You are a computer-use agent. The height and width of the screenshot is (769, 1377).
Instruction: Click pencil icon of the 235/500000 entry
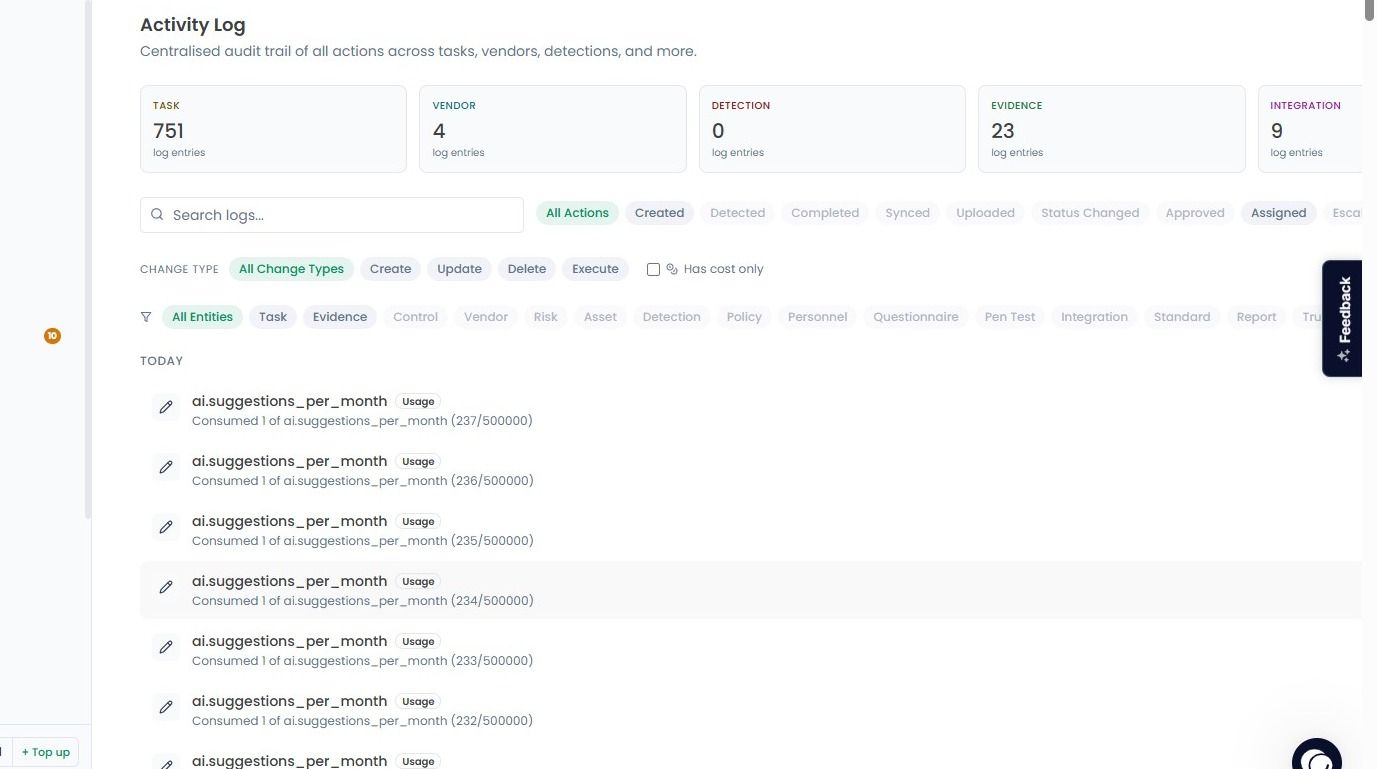pos(166,527)
